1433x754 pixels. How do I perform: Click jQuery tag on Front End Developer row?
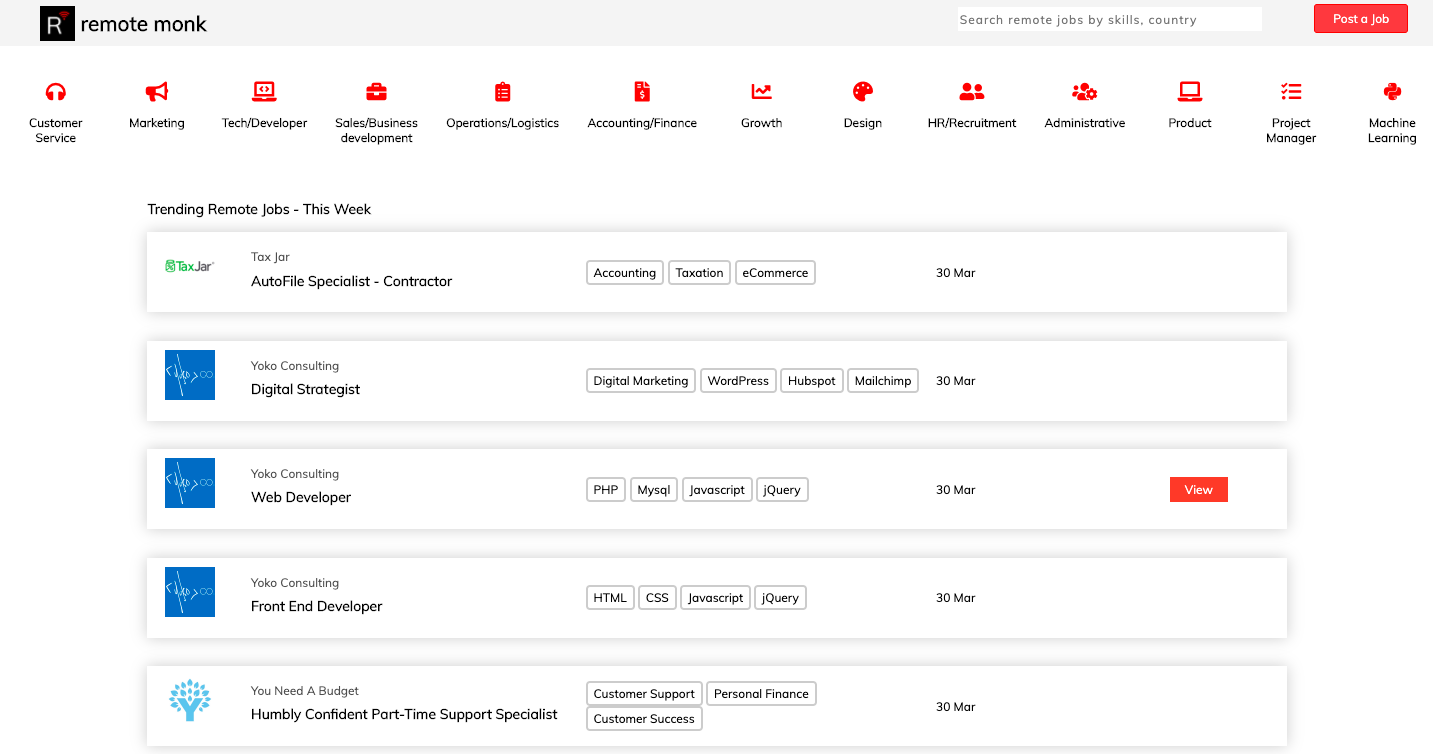click(780, 598)
